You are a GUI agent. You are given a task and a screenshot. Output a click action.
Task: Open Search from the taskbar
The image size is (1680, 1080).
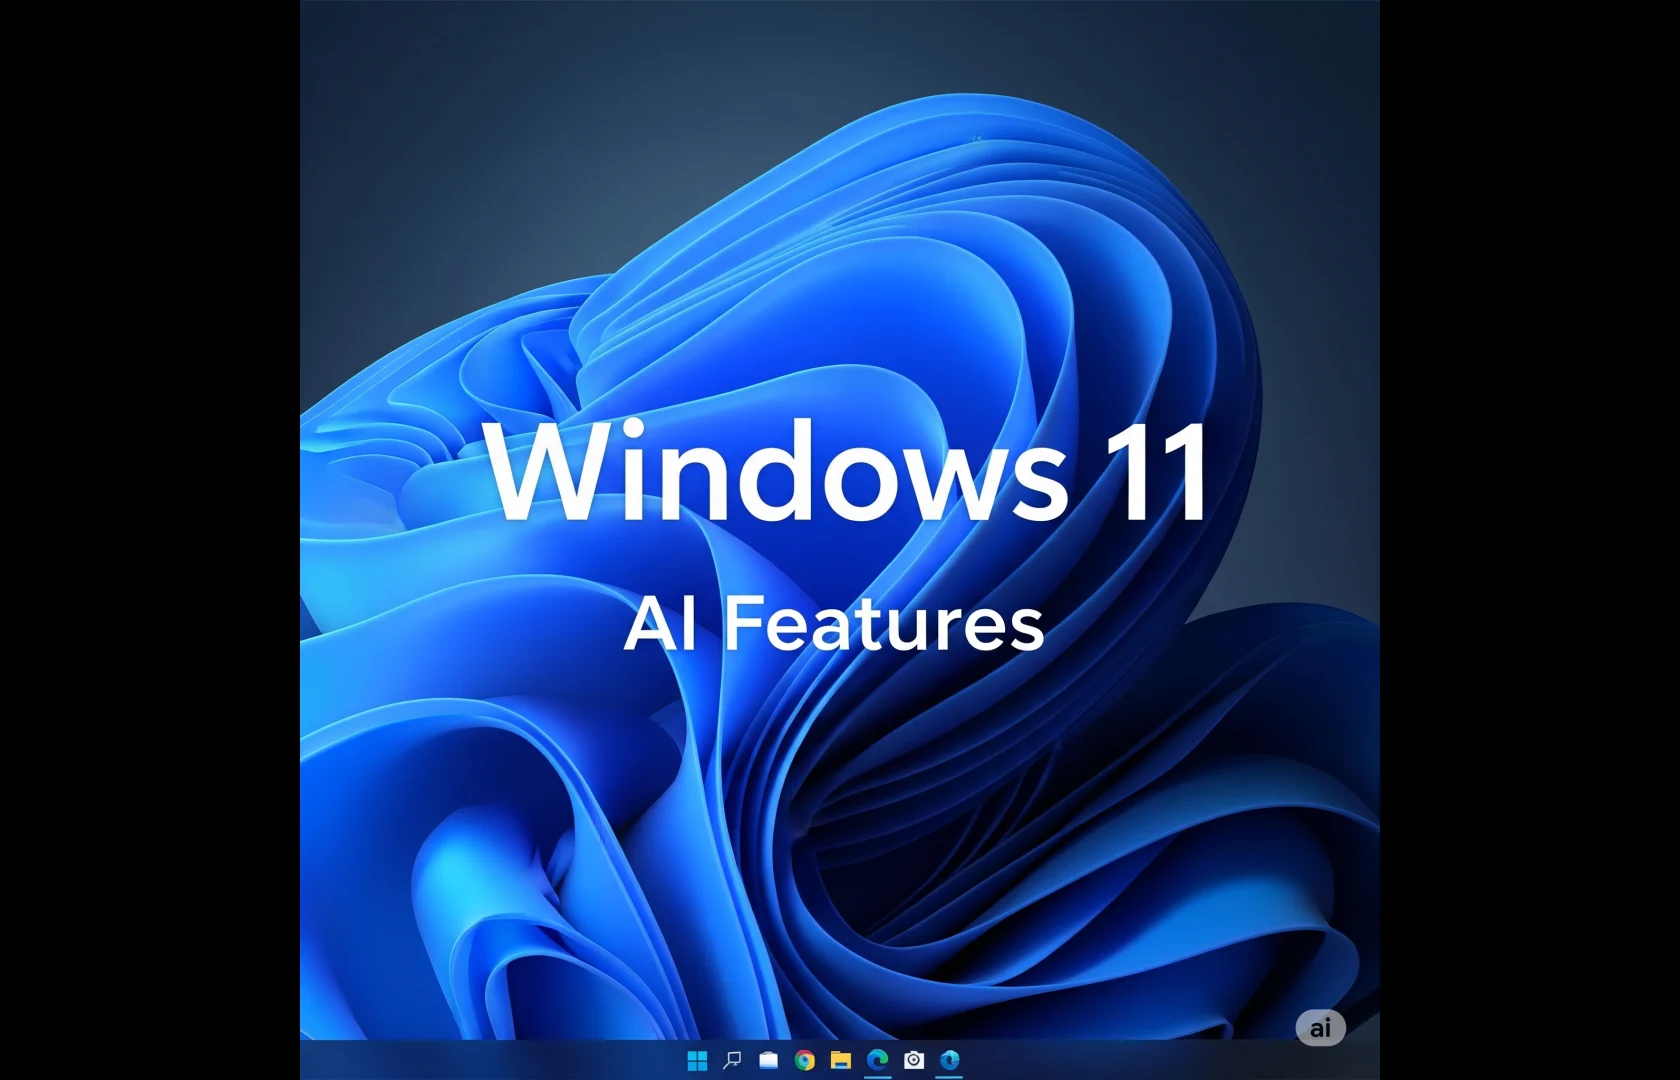click(732, 1060)
